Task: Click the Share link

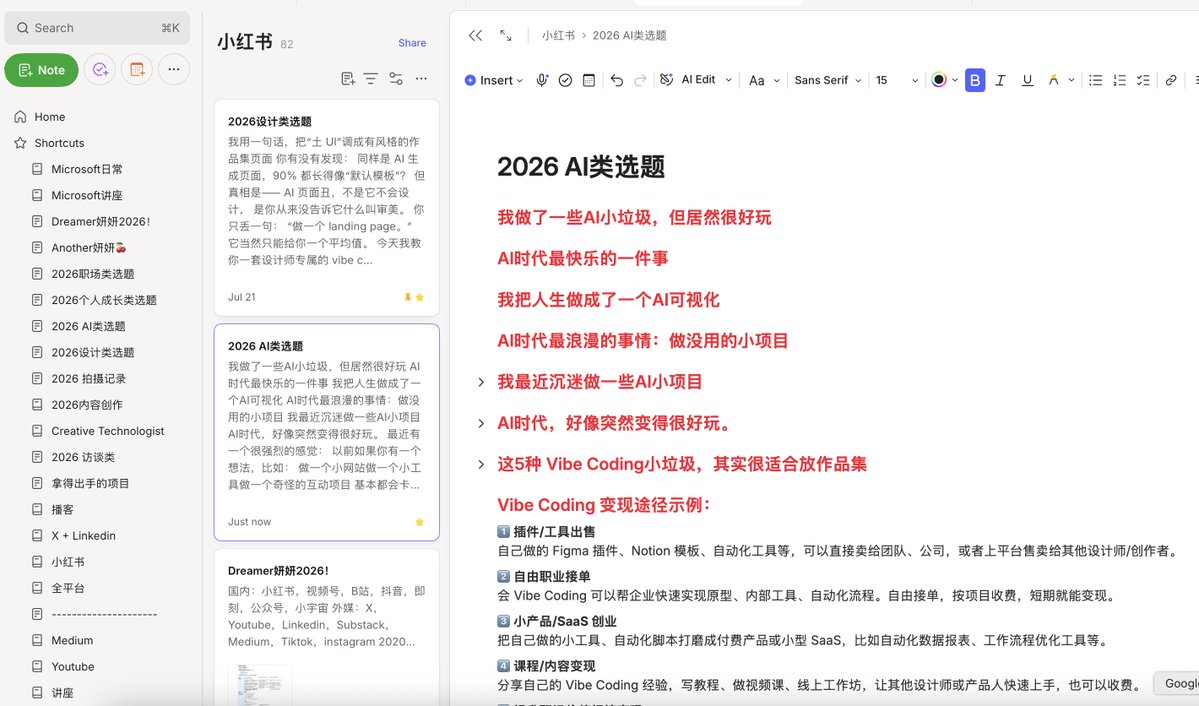Action: (x=412, y=43)
